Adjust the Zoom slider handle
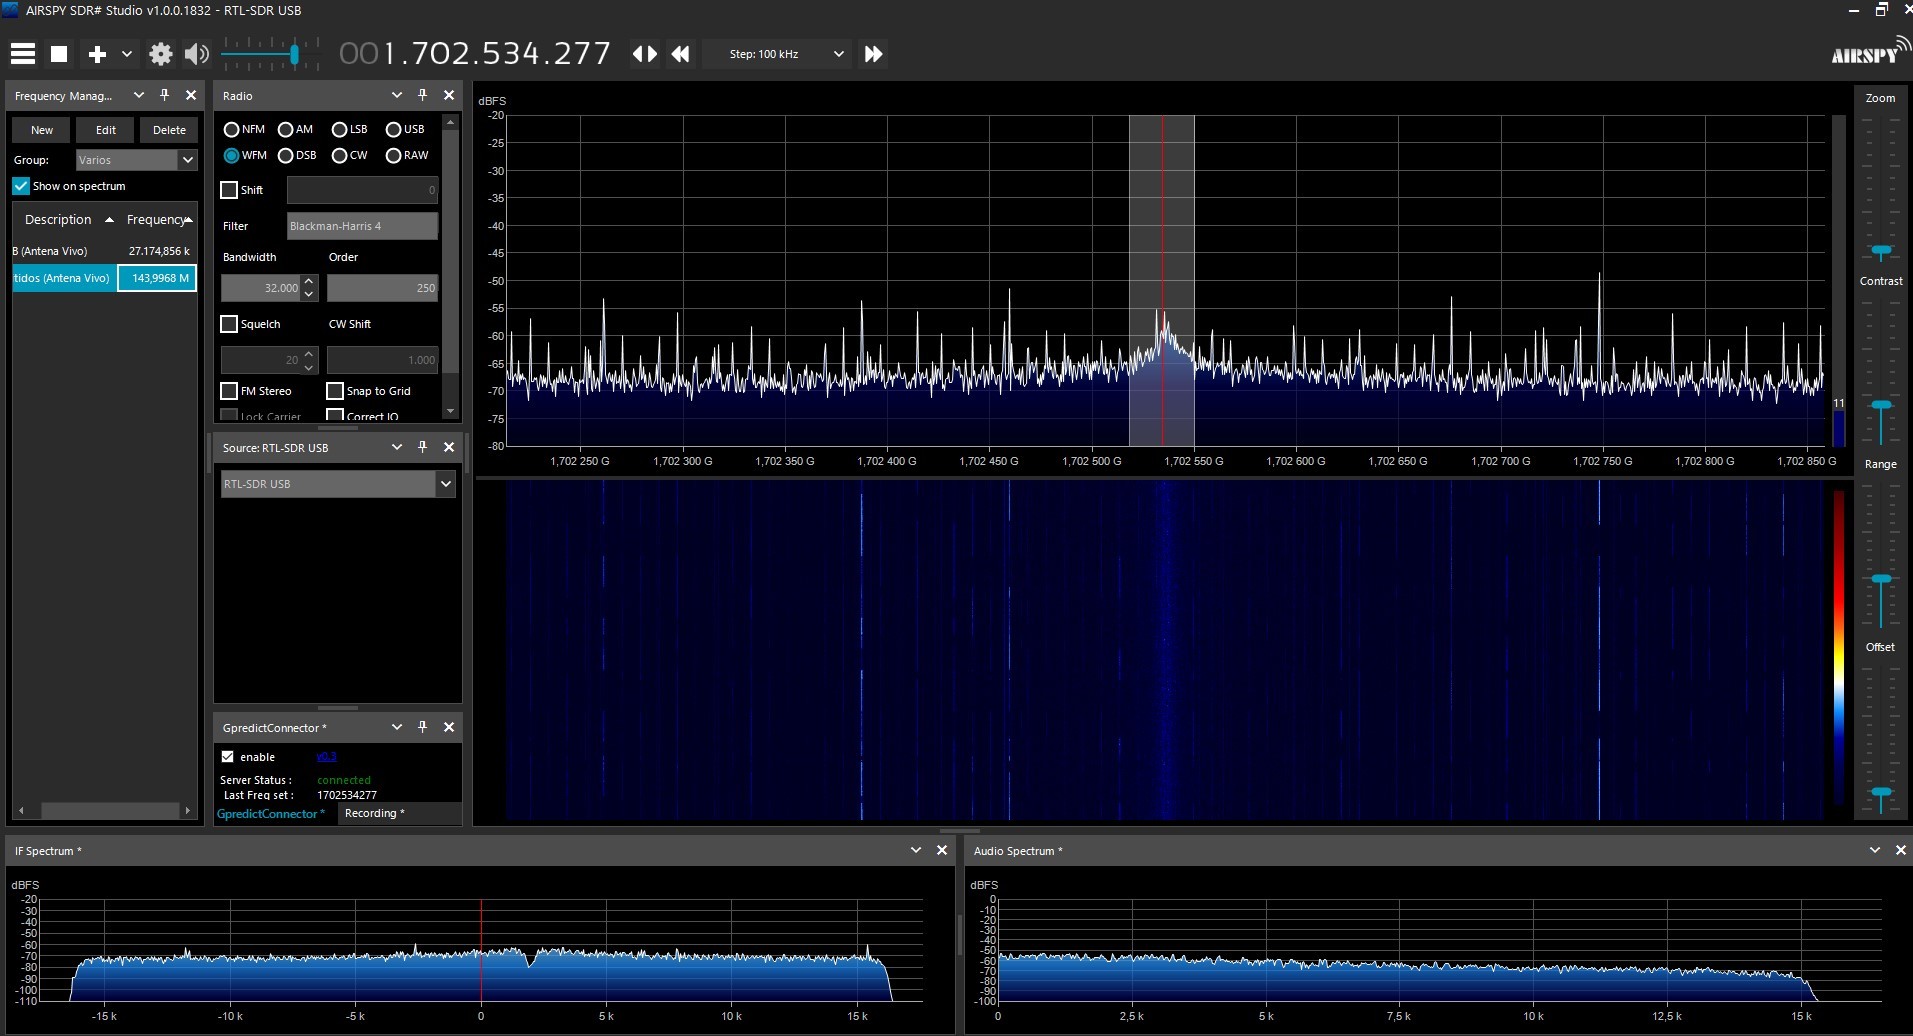This screenshot has width=1913, height=1036. 1881,252
